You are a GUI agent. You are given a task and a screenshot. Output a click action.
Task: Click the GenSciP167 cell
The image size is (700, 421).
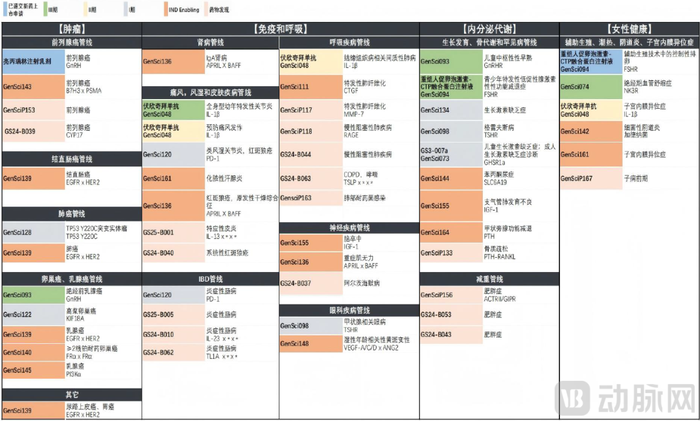coord(591,178)
